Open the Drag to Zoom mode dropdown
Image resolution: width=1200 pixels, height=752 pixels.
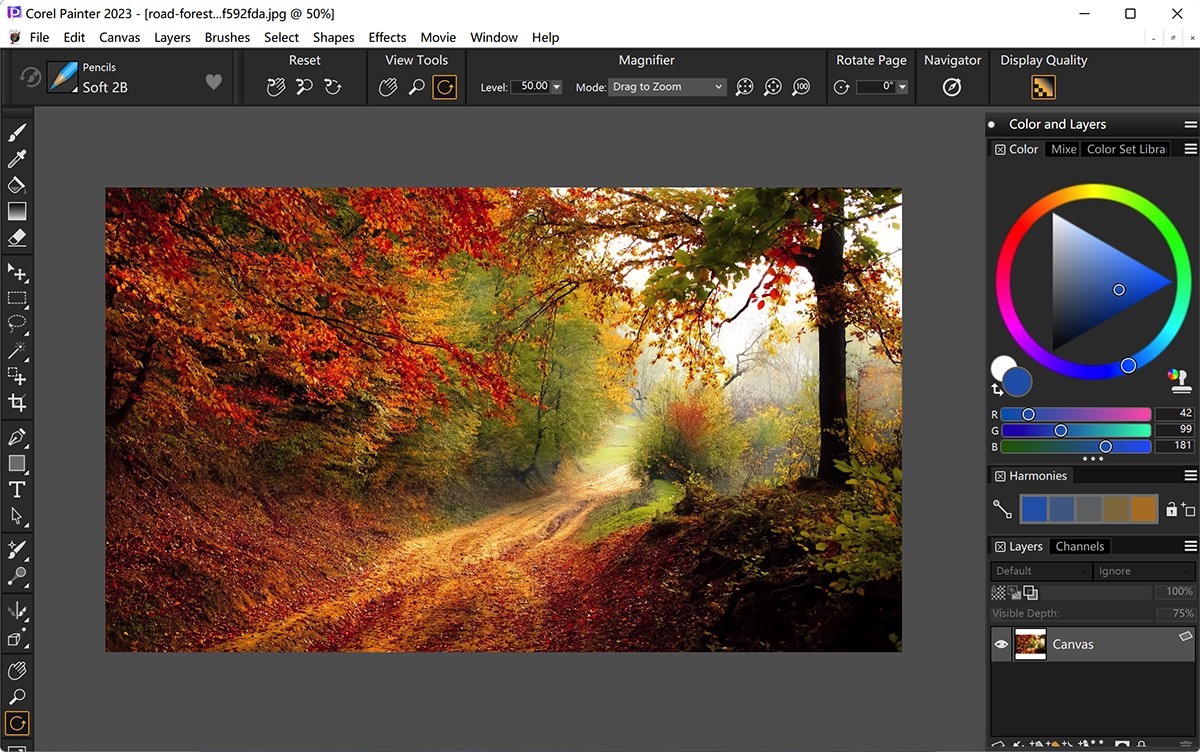(718, 86)
